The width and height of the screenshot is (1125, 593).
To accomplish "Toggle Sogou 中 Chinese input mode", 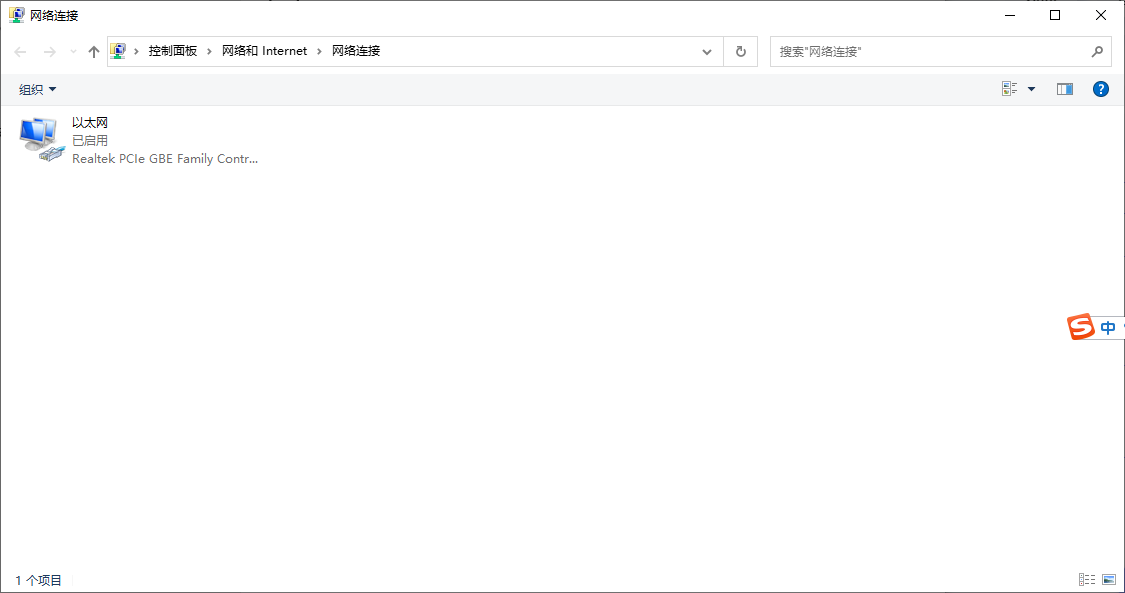I will (1108, 327).
